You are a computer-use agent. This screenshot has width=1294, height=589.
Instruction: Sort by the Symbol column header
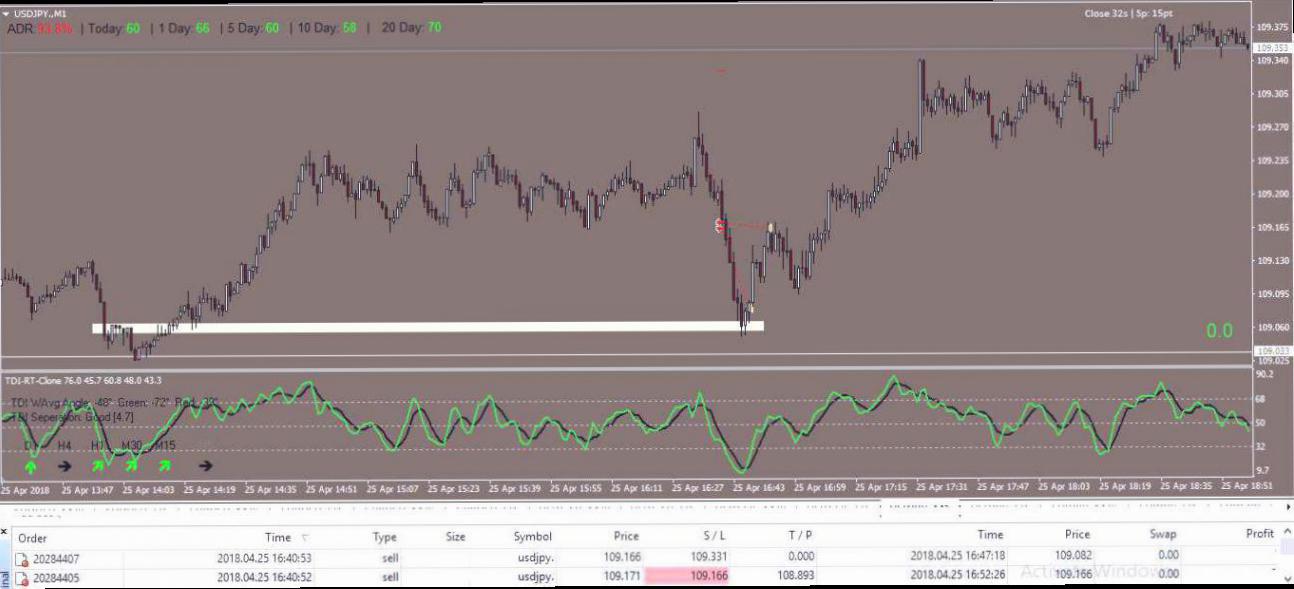[533, 537]
